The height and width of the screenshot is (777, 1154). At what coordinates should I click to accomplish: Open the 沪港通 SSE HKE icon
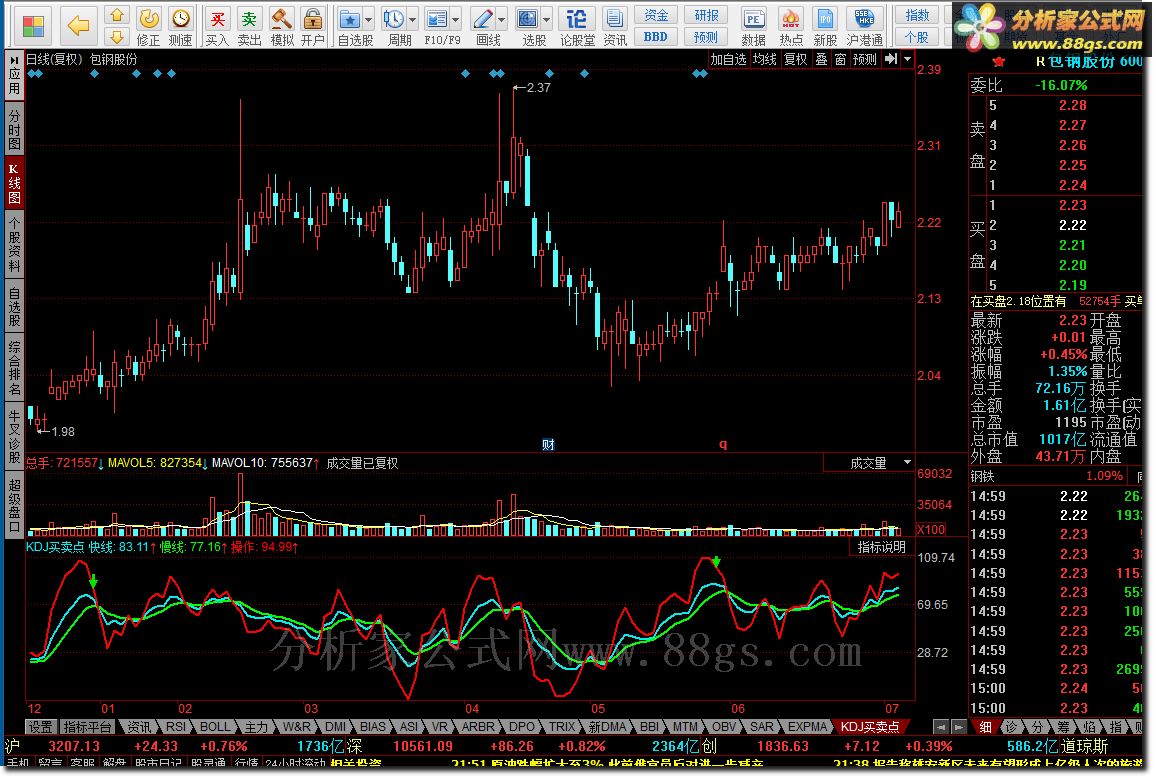pyautogui.click(x=864, y=26)
